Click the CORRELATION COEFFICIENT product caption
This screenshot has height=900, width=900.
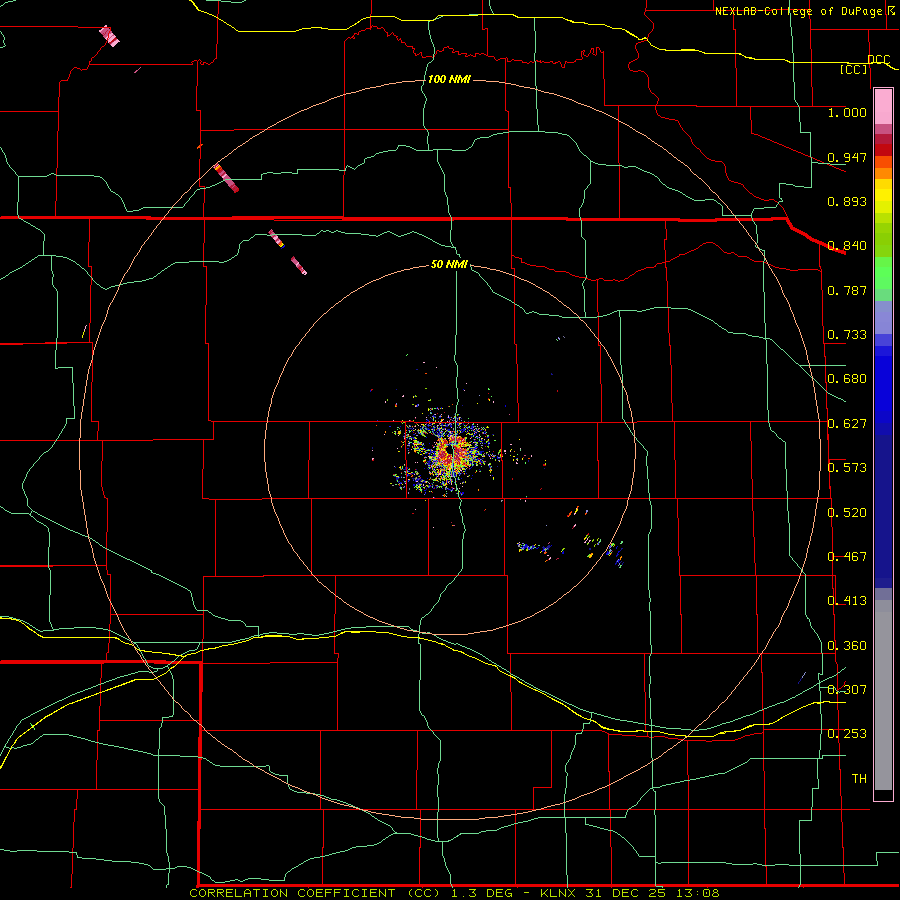point(315,893)
